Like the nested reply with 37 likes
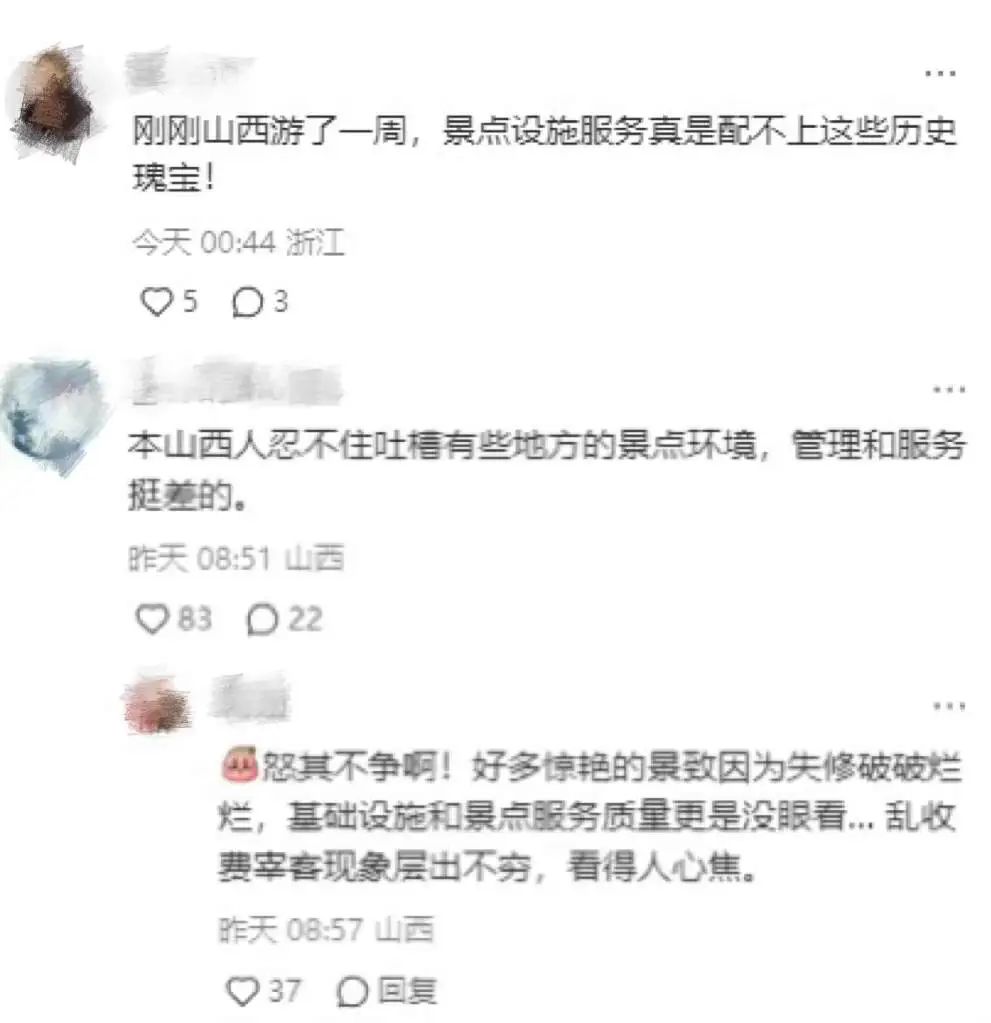This screenshot has height=1023, width=991. click(x=243, y=991)
